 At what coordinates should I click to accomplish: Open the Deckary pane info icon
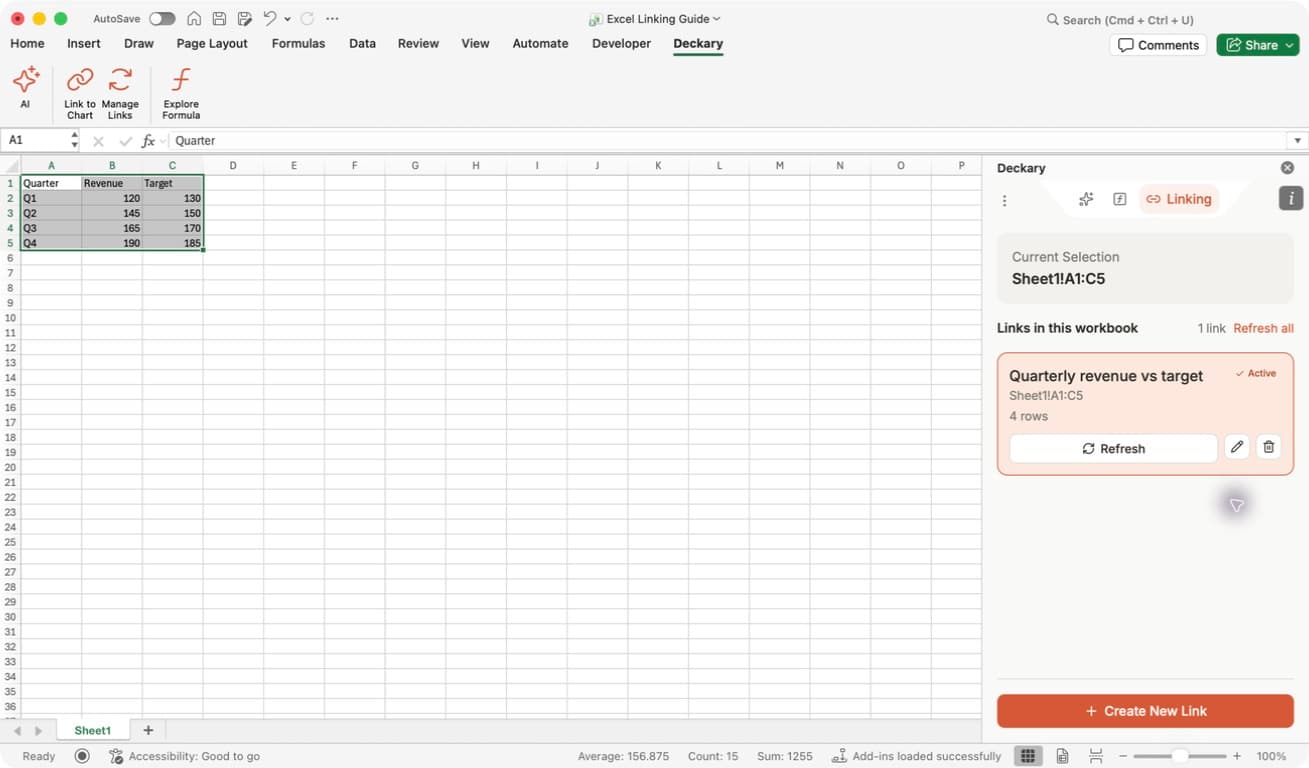[1291, 198]
